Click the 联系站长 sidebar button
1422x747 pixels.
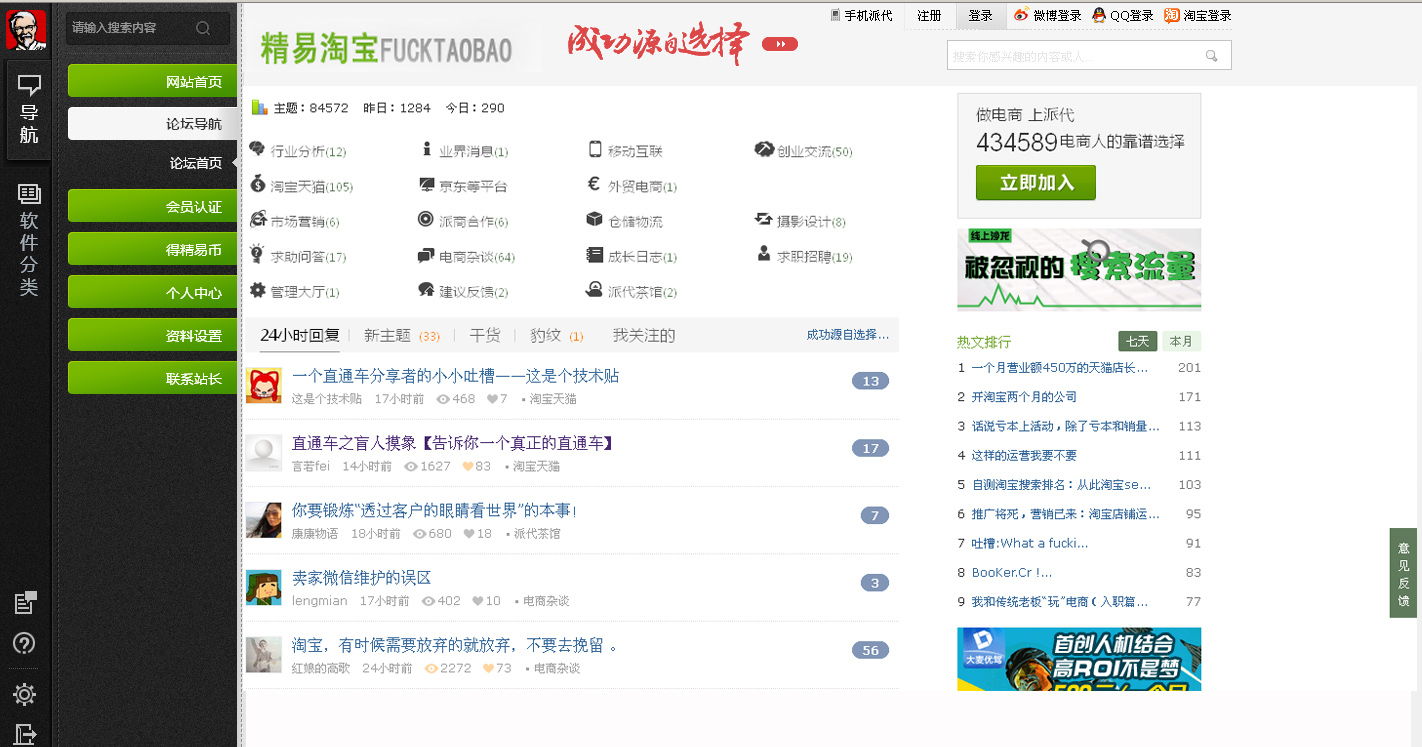point(152,378)
